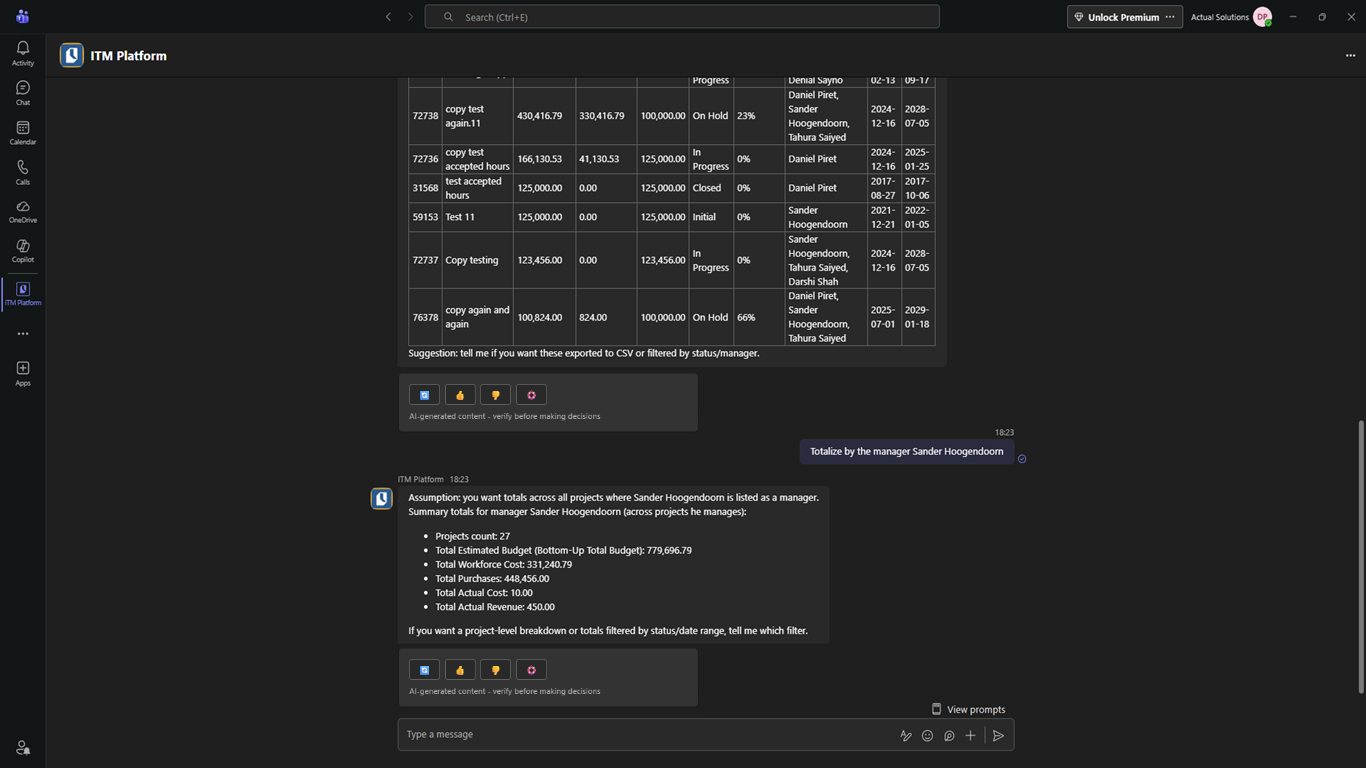This screenshot has height=768, width=1366.
Task: Click project ID 72738 in the table
Action: tap(425, 116)
